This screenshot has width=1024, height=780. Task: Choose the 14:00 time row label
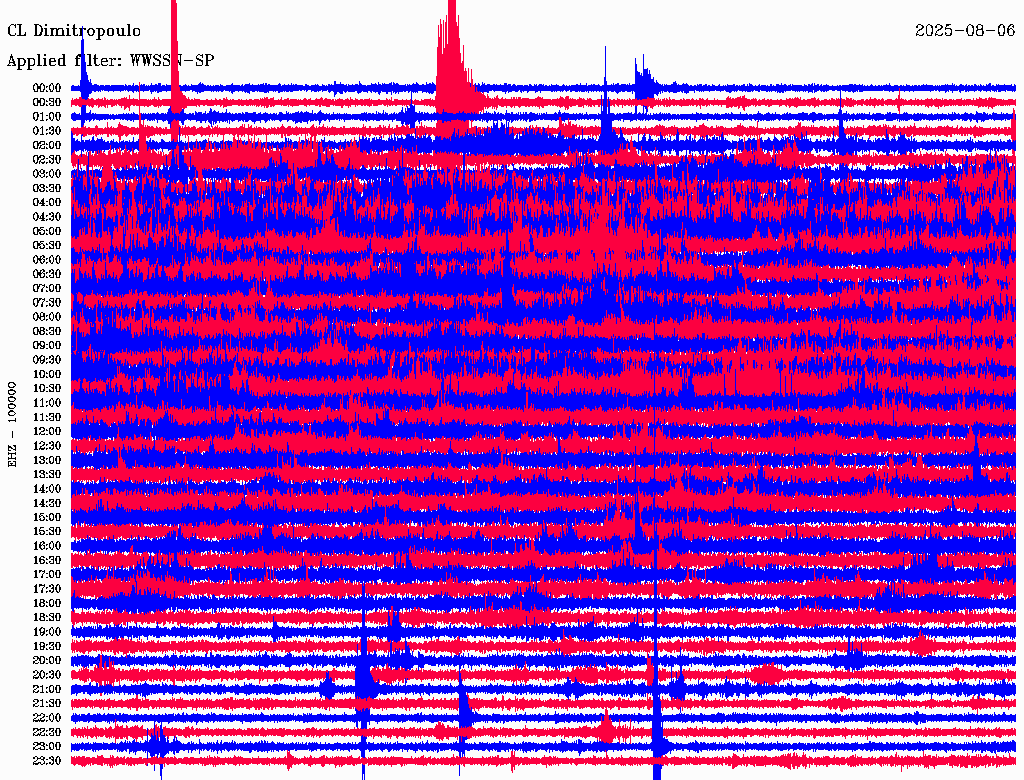[47, 489]
